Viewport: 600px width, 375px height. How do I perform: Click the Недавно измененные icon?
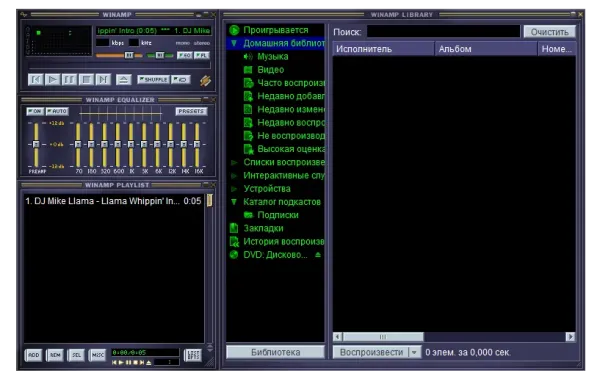(x=248, y=109)
